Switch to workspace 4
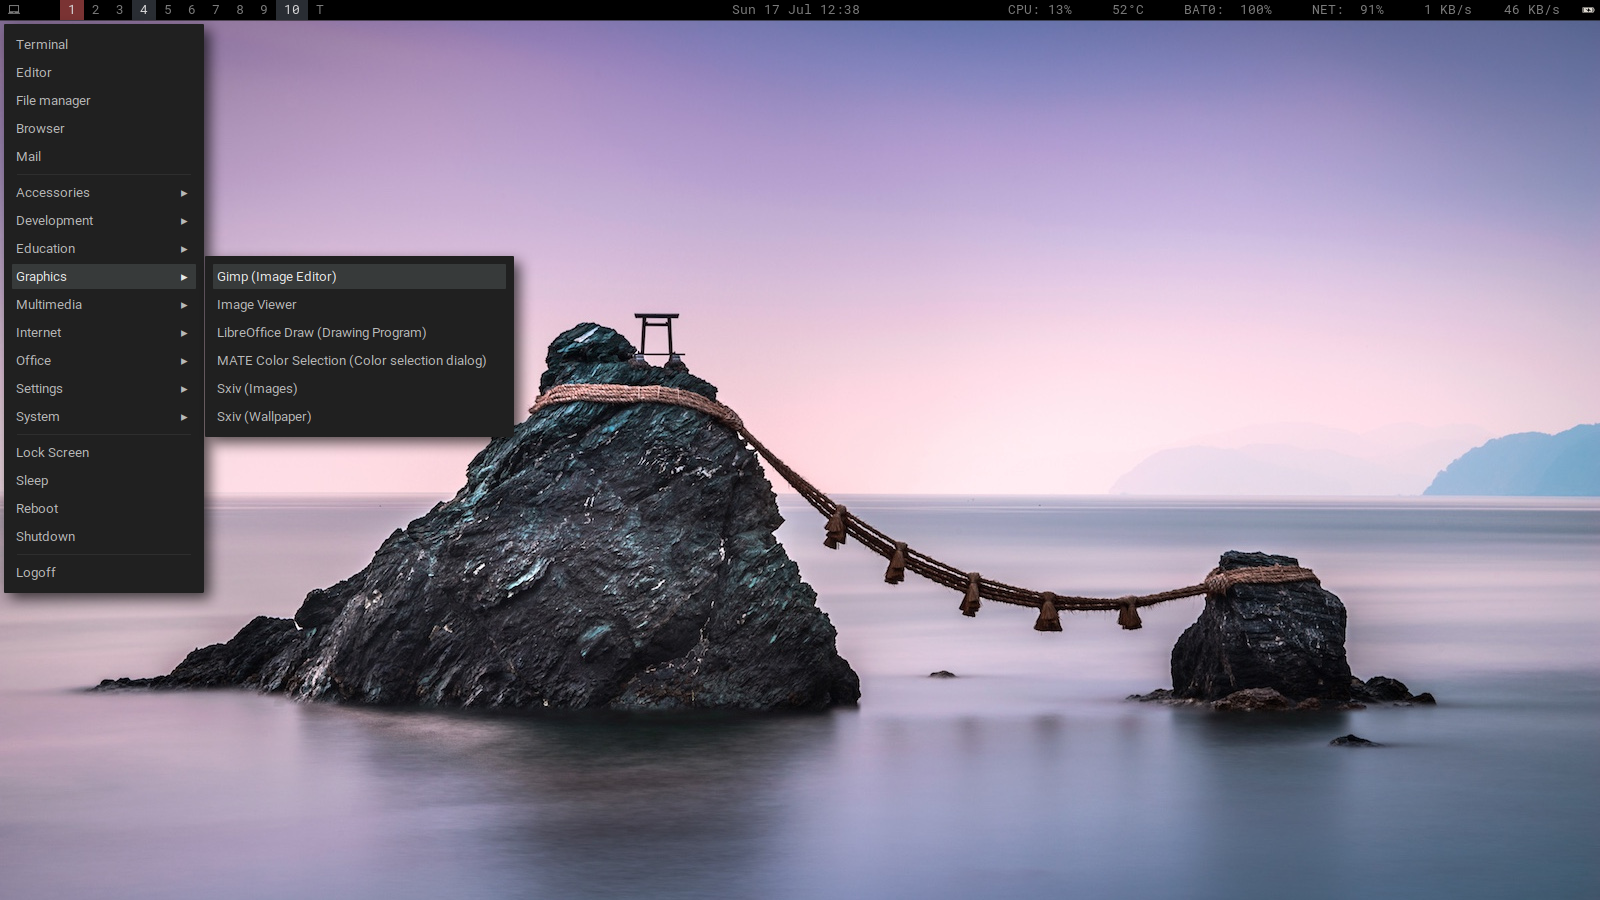Screen dimensions: 1600x900 (144, 10)
